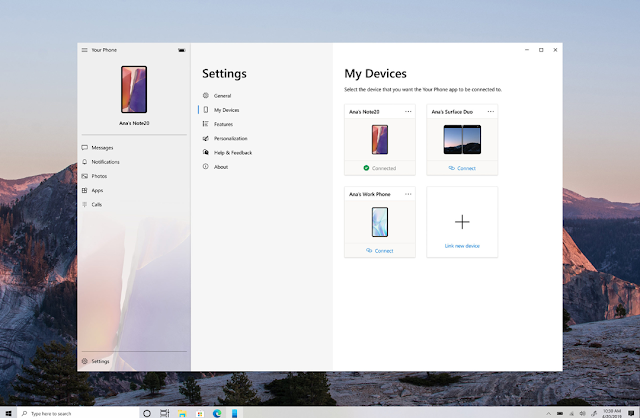This screenshot has height=418, width=640.
Task: Open Cortana from the taskbar
Action: click(147, 413)
